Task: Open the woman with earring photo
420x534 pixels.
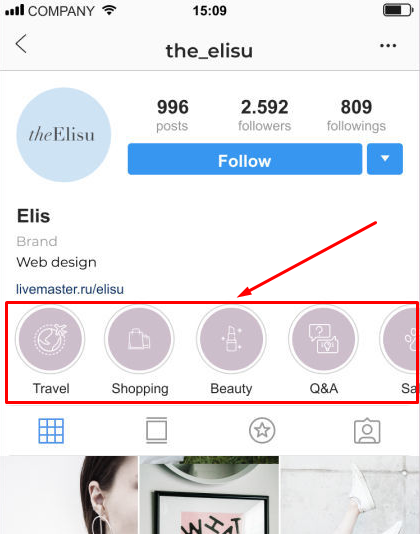Action: (x=71, y=495)
